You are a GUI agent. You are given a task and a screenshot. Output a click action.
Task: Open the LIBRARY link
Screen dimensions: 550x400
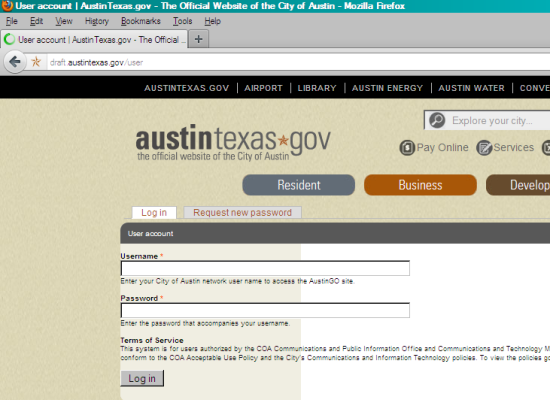pos(317,88)
